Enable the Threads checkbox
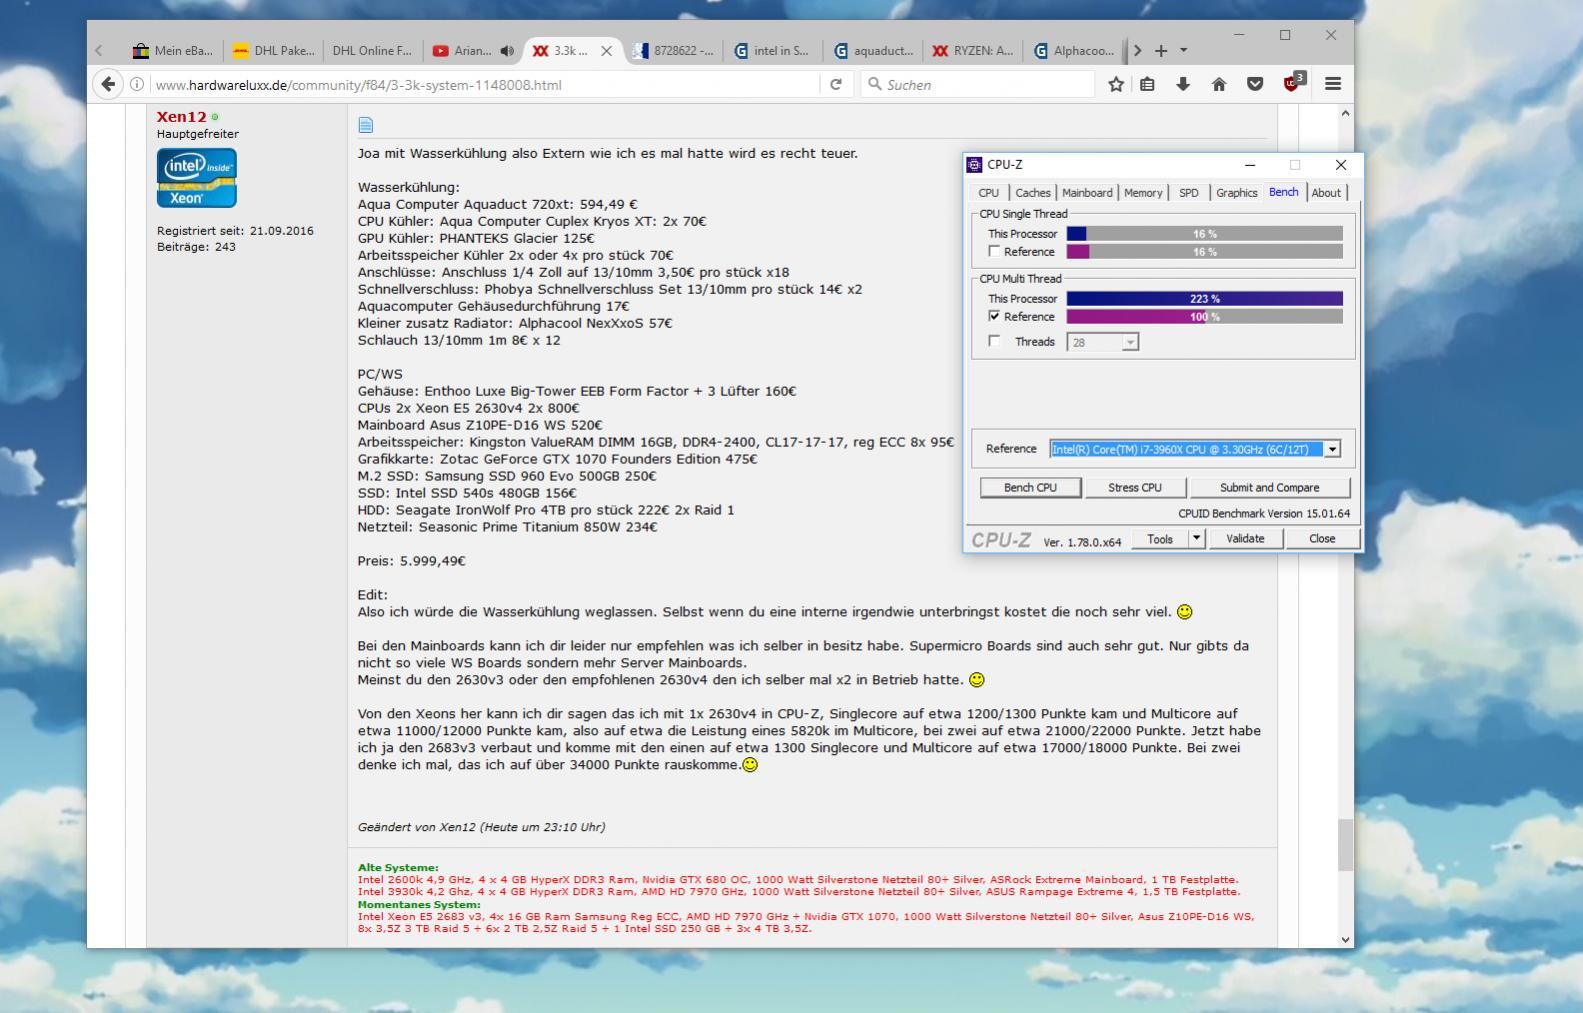 point(994,341)
